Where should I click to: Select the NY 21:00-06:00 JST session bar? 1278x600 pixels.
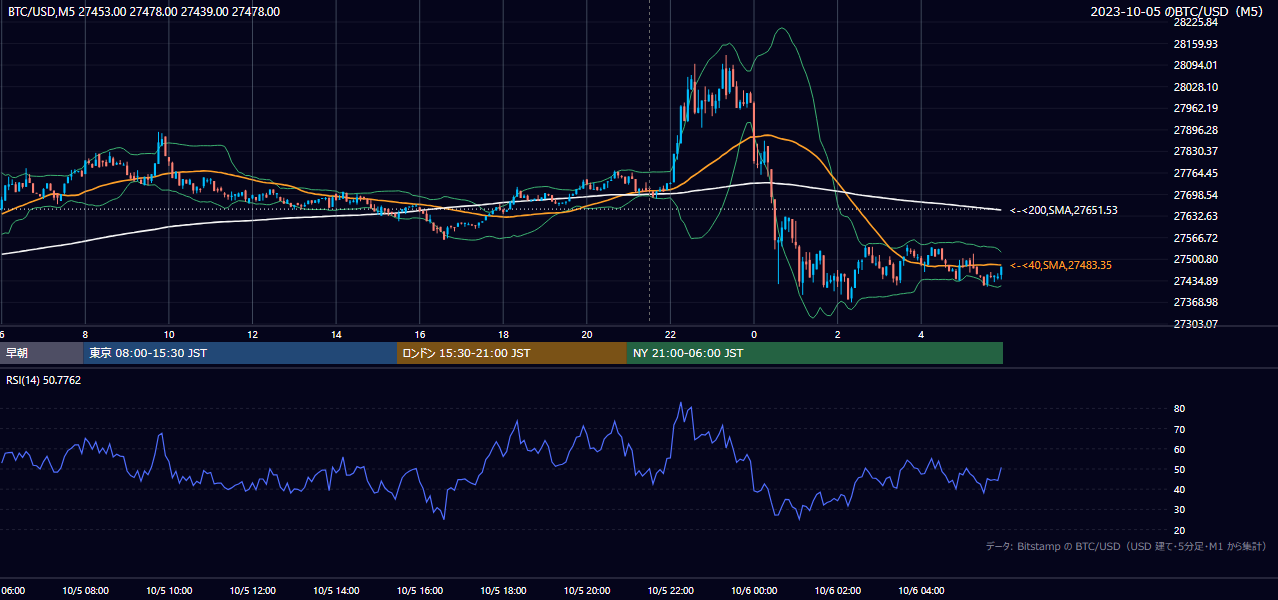point(815,353)
